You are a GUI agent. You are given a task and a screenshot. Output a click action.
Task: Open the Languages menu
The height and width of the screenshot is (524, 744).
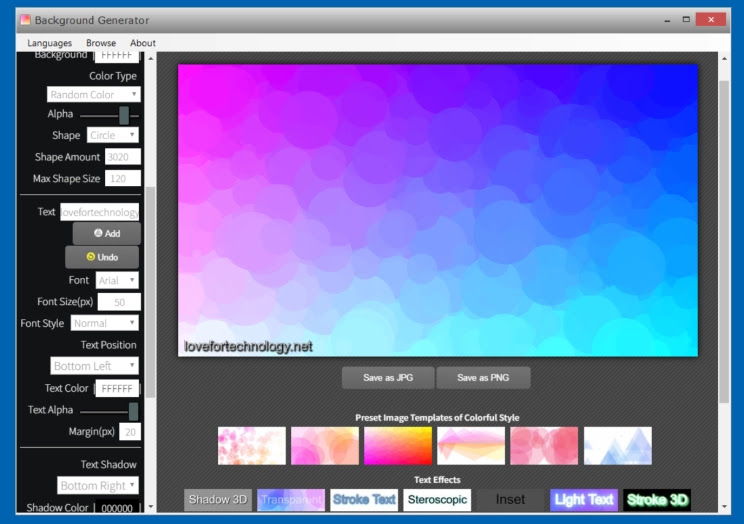[49, 43]
